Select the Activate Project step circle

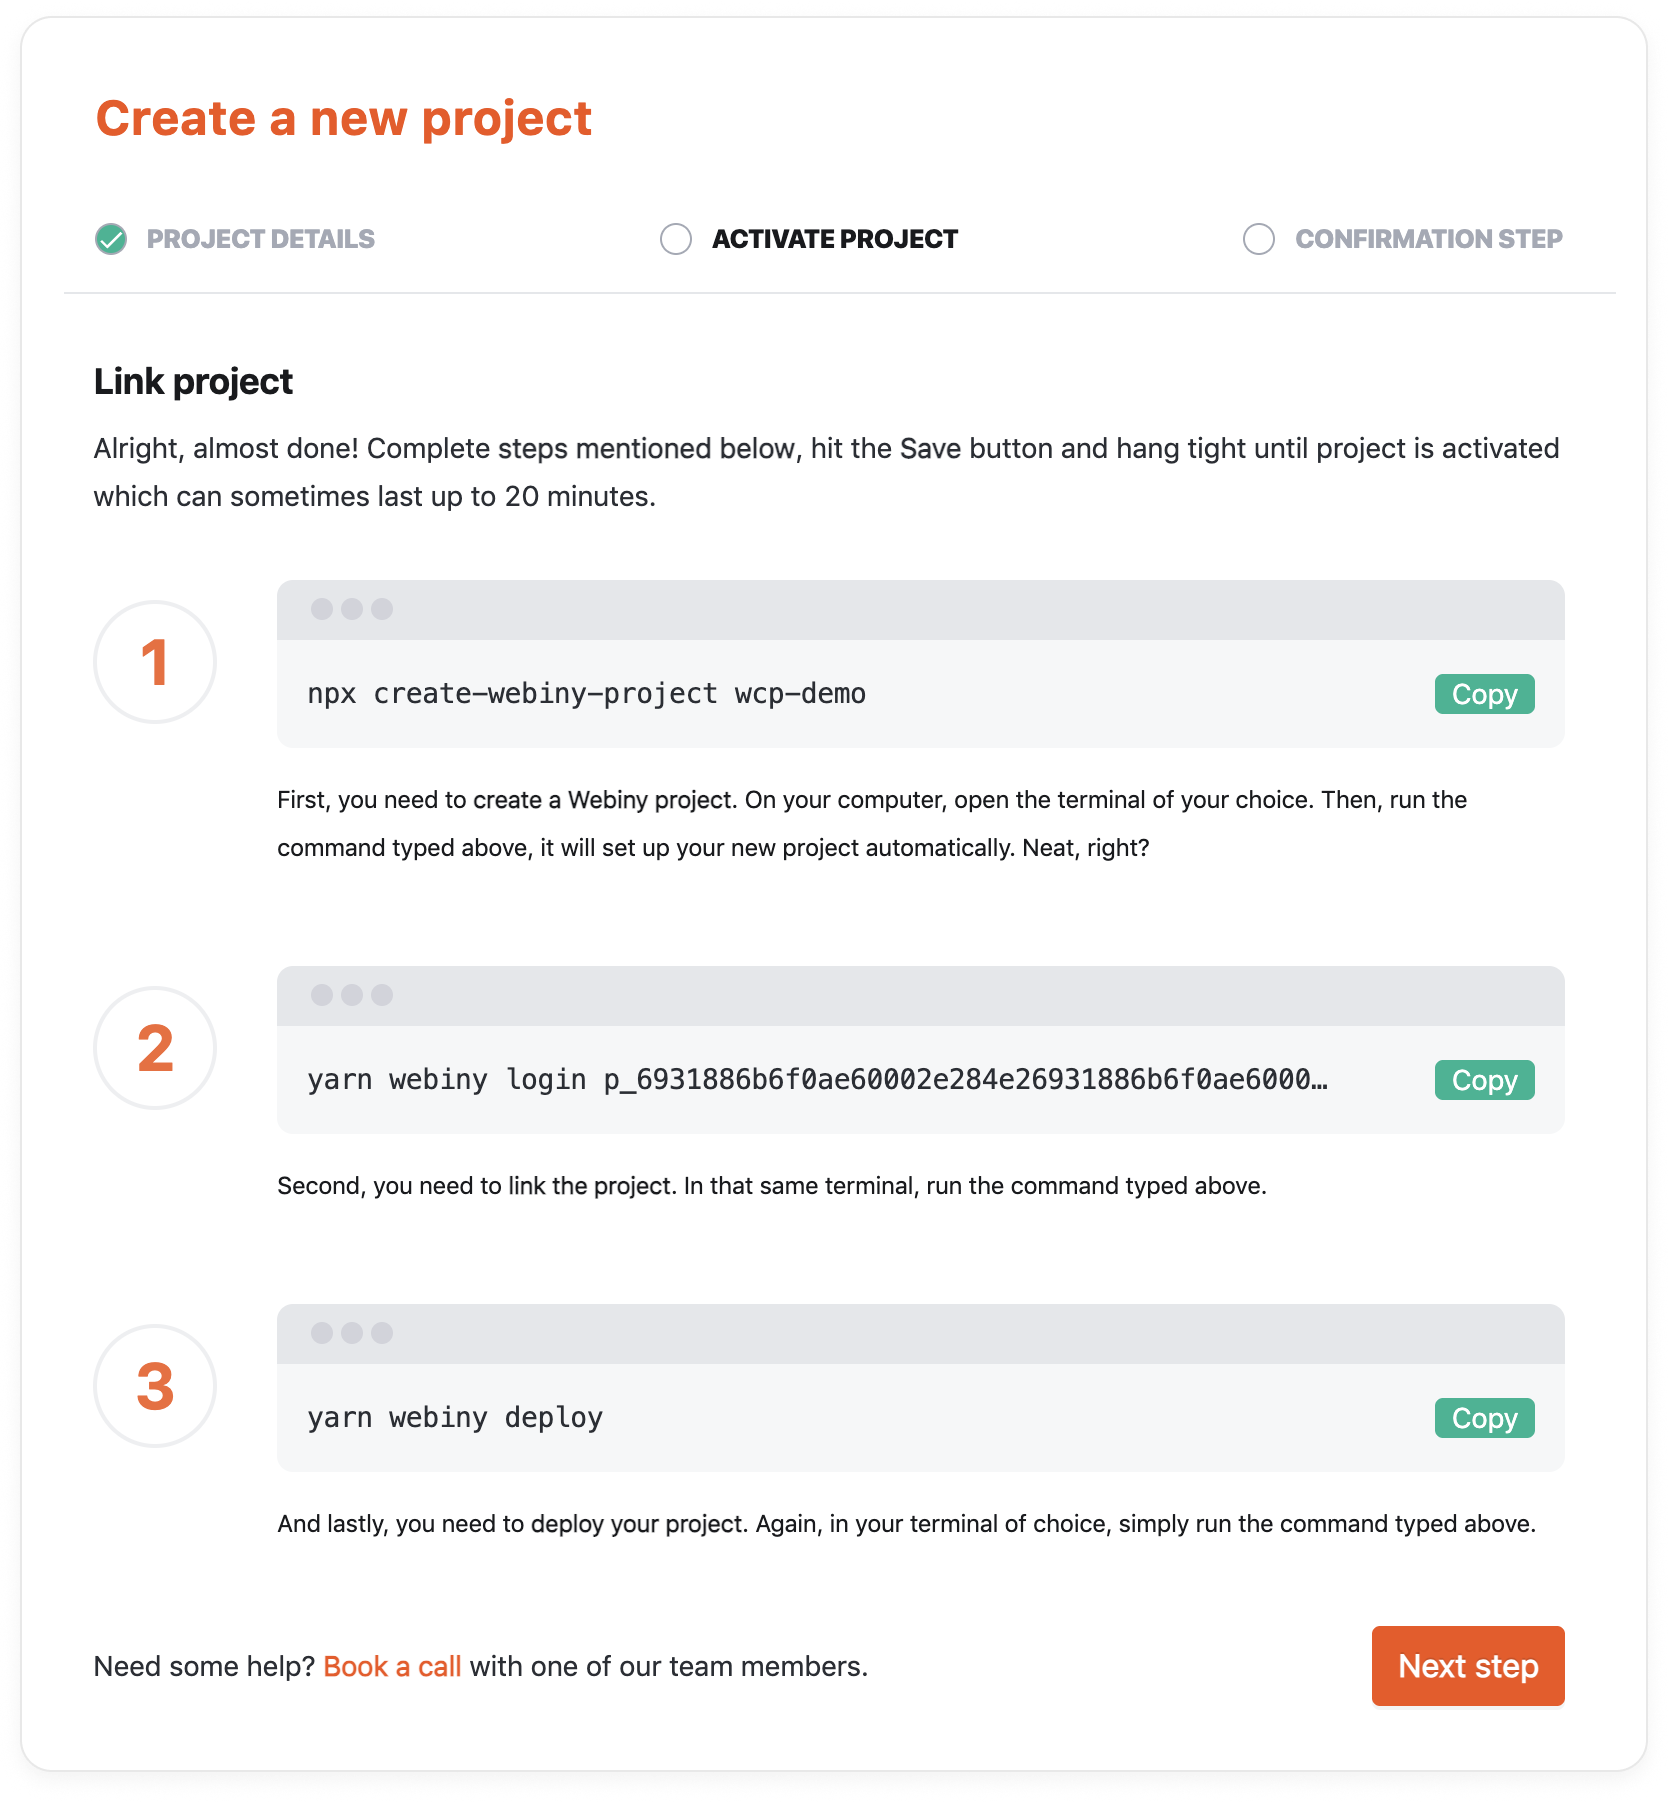675,239
